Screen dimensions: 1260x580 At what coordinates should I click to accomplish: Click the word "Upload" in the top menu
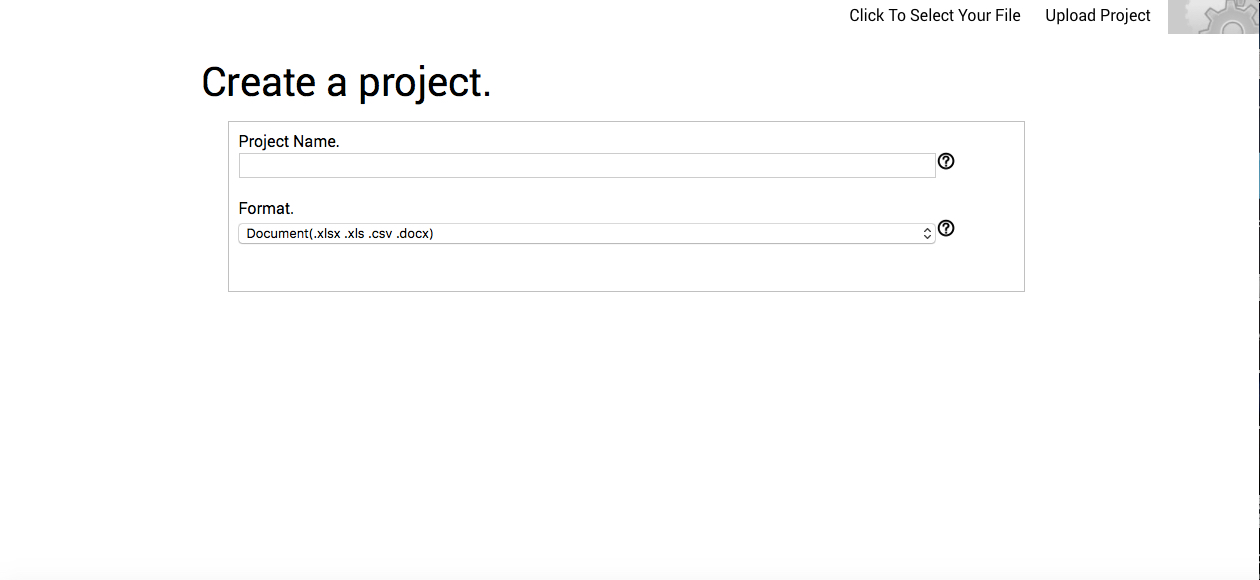click(x=1069, y=15)
